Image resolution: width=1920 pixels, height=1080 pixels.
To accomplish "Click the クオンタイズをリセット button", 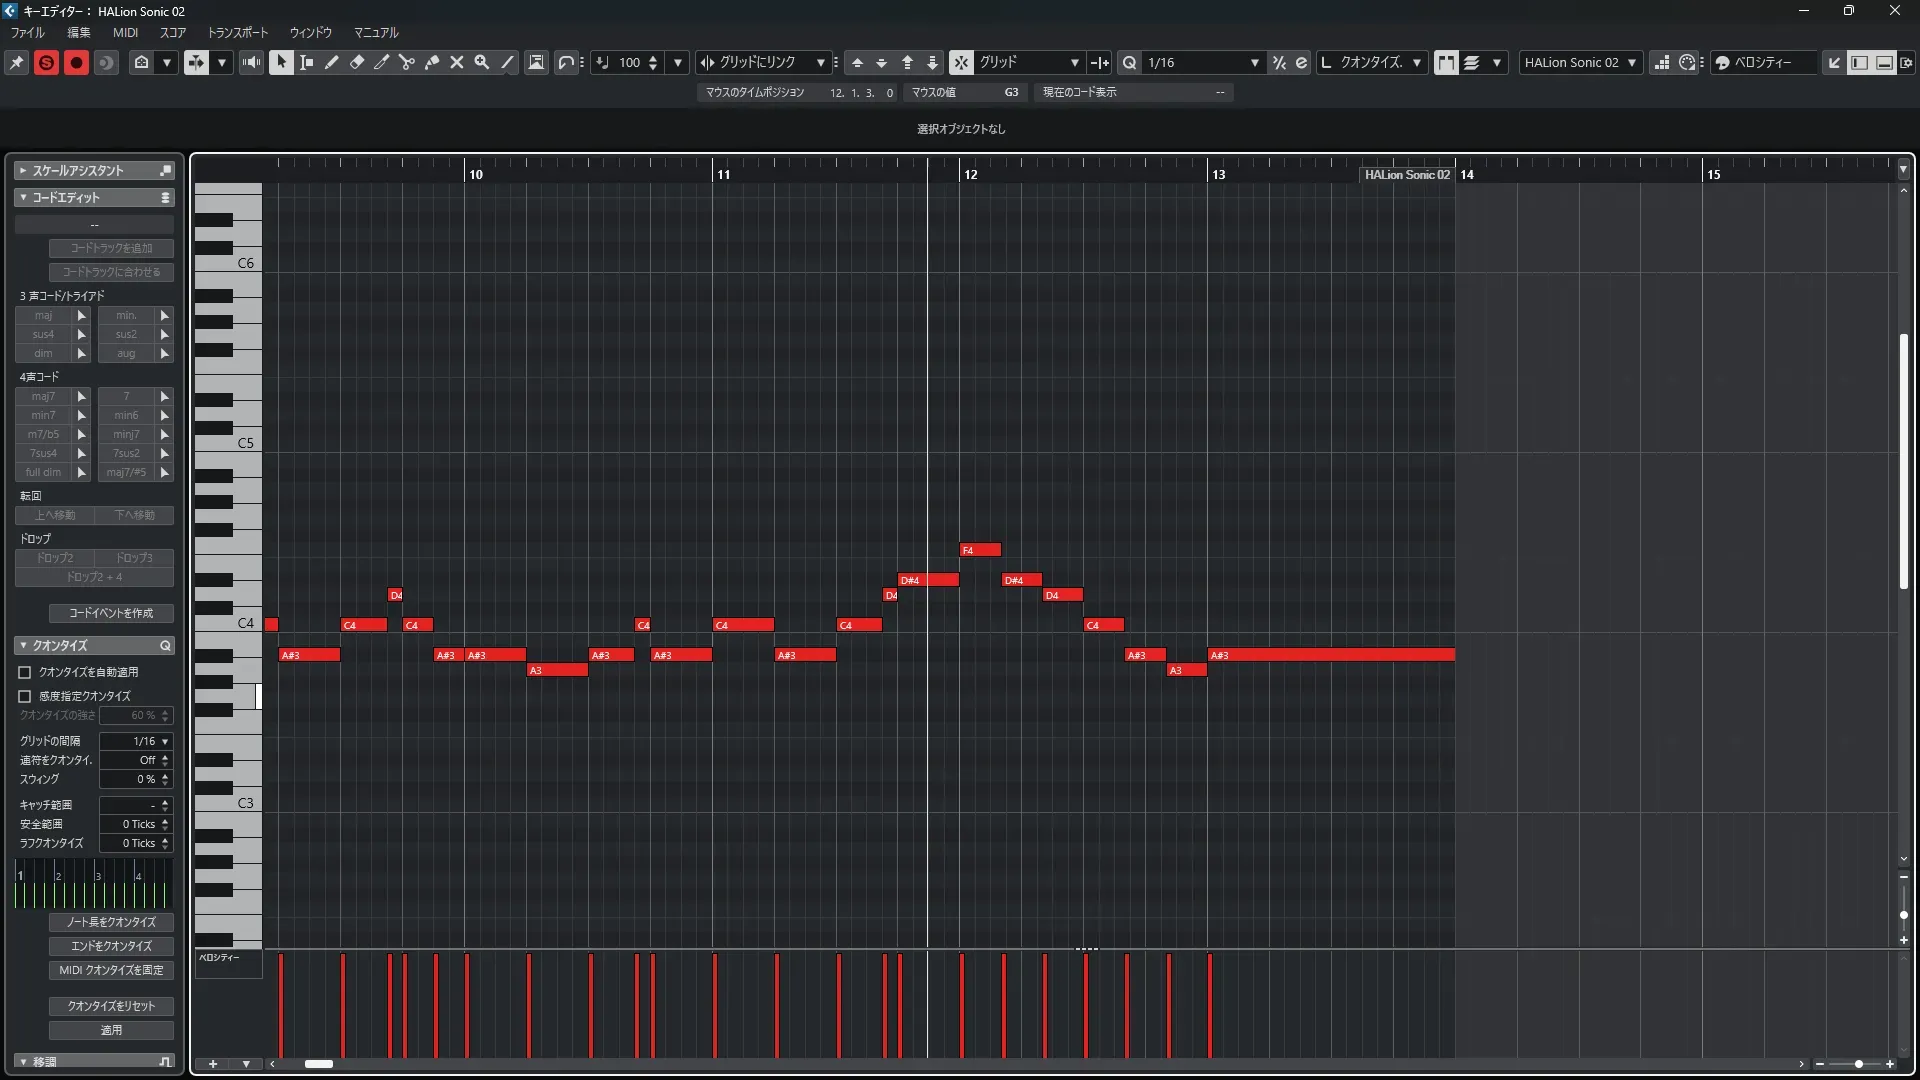I will [111, 1006].
